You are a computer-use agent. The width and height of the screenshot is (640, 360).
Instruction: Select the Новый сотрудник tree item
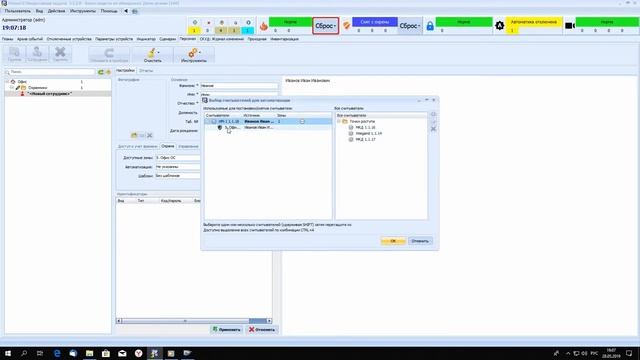click(x=49, y=94)
